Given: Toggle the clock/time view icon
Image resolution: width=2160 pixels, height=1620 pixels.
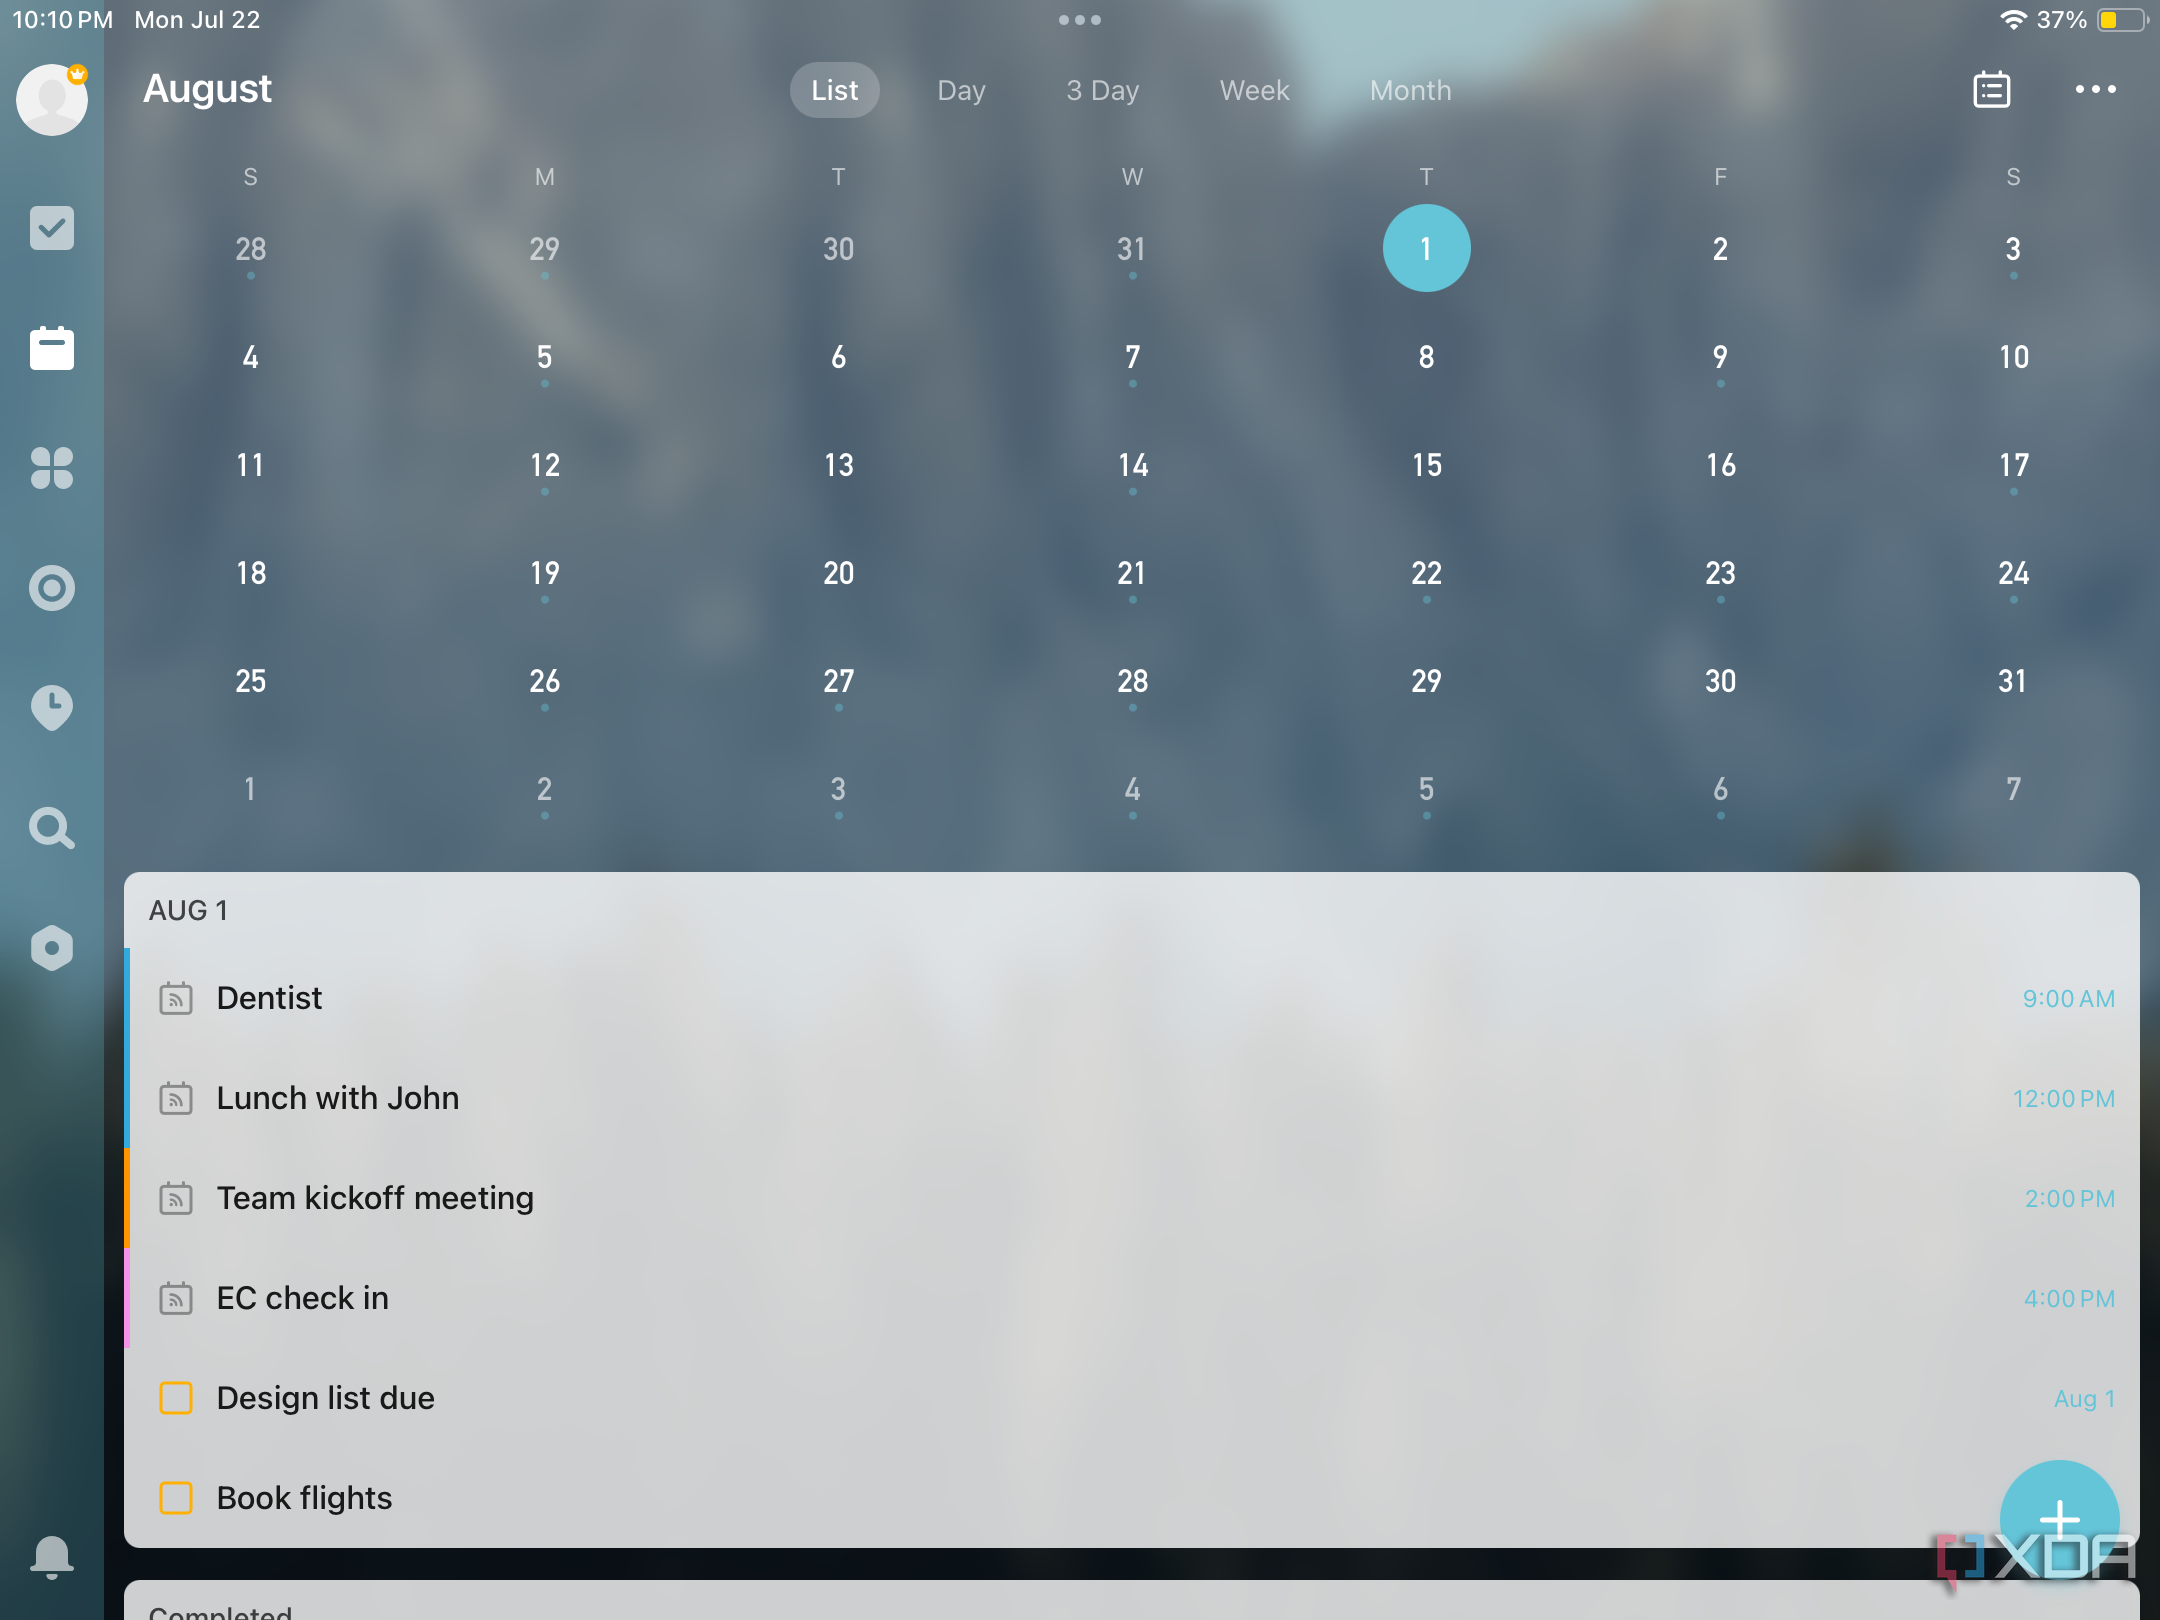Looking at the screenshot, I should (x=49, y=708).
